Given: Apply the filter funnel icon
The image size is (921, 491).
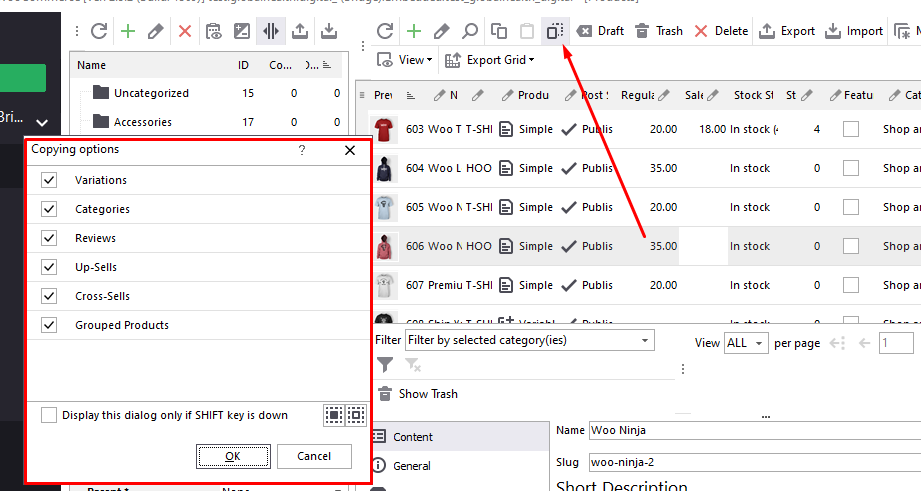Looking at the screenshot, I should (x=385, y=365).
